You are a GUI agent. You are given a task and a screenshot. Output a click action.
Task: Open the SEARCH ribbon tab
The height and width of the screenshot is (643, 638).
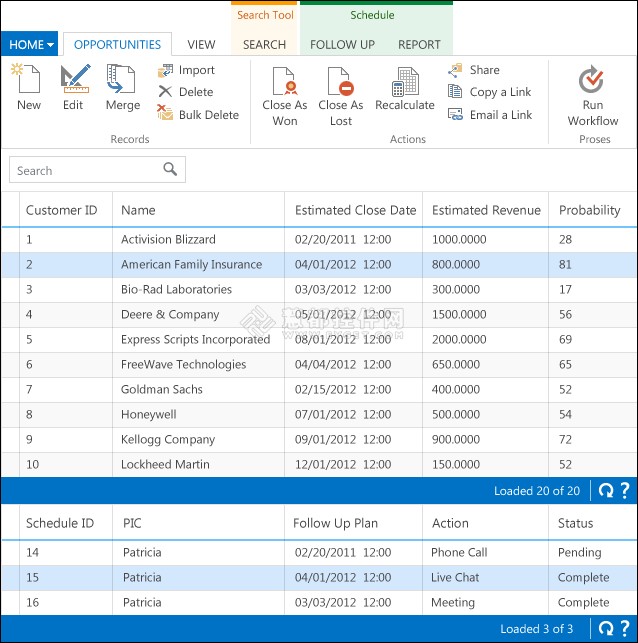(x=264, y=44)
